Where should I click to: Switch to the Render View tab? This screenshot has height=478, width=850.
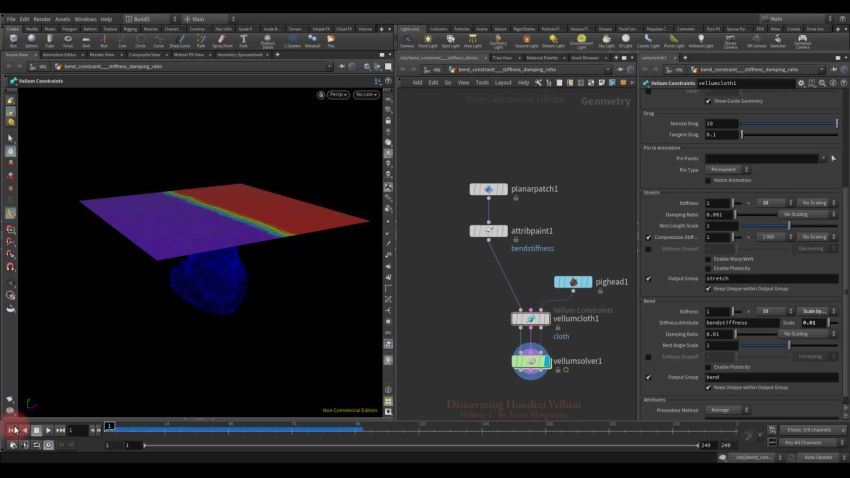pyautogui.click(x=102, y=55)
